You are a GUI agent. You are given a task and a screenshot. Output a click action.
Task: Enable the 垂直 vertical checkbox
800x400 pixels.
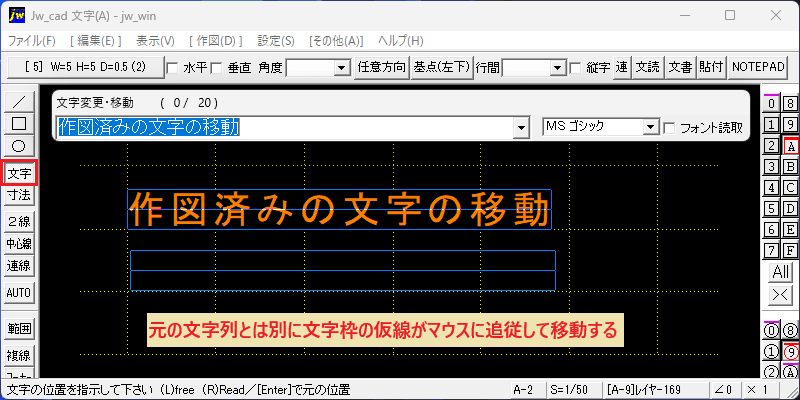[216, 68]
